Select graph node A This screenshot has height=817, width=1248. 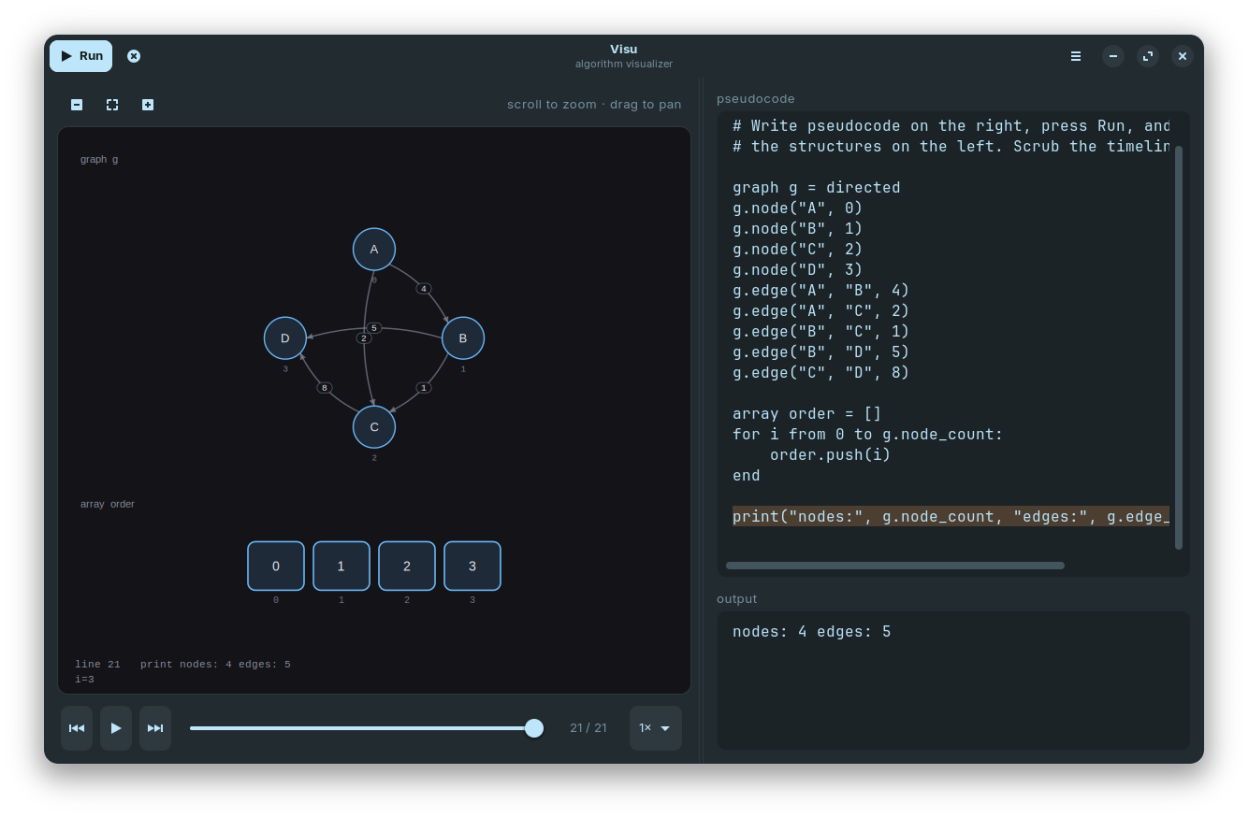(374, 249)
